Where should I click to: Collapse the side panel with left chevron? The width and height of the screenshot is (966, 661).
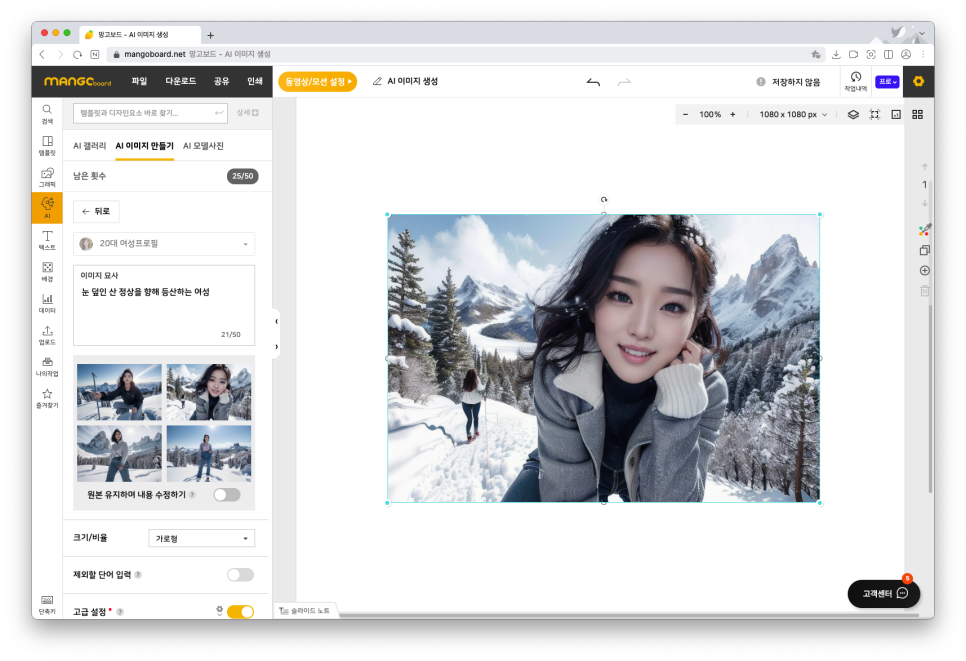coord(276,321)
